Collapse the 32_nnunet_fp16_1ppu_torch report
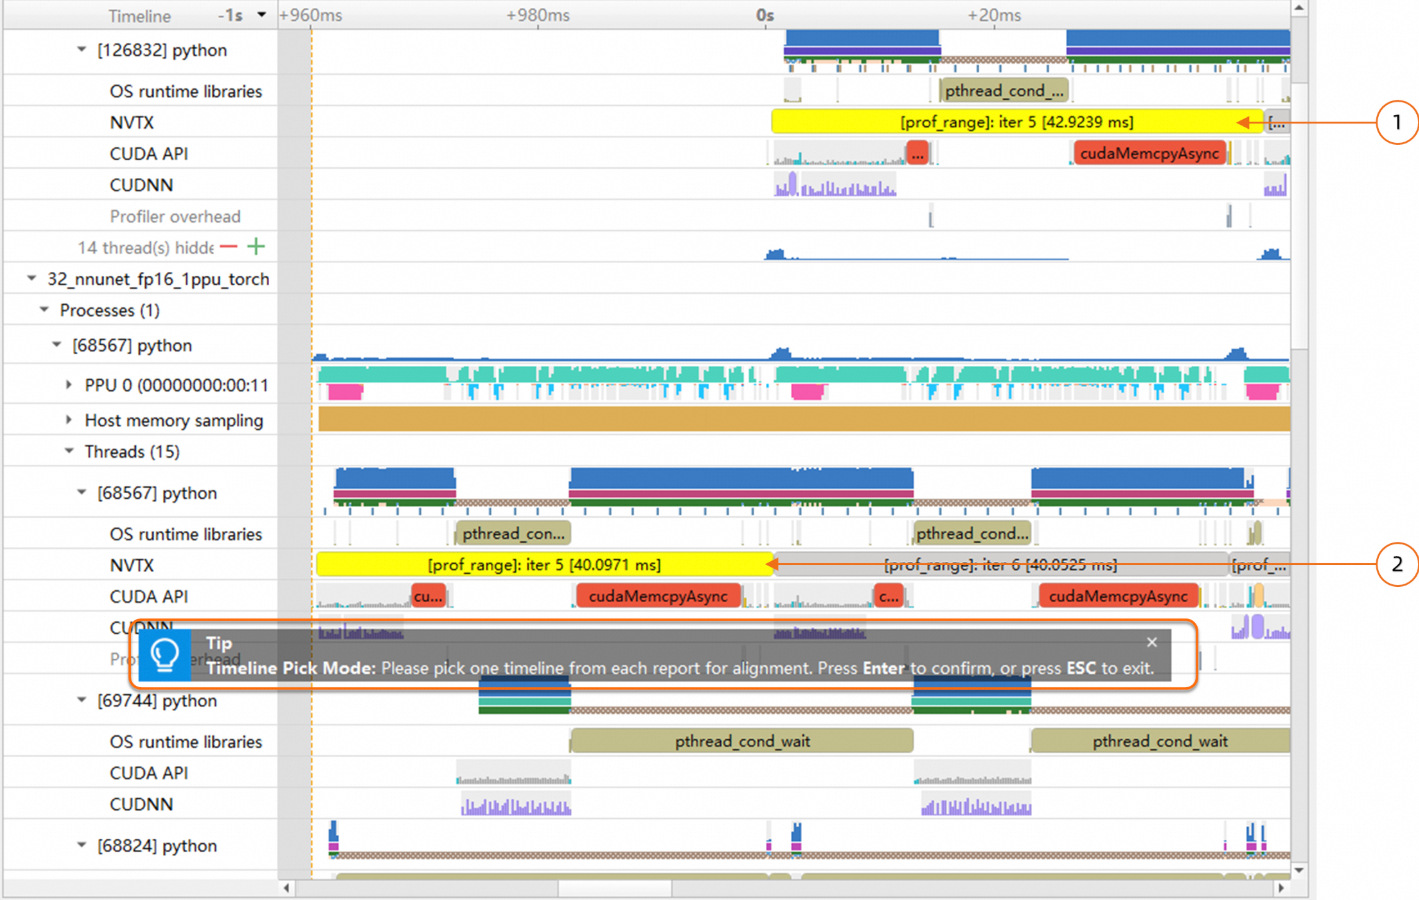Screen dimensions: 1419x900 click(x=32, y=278)
